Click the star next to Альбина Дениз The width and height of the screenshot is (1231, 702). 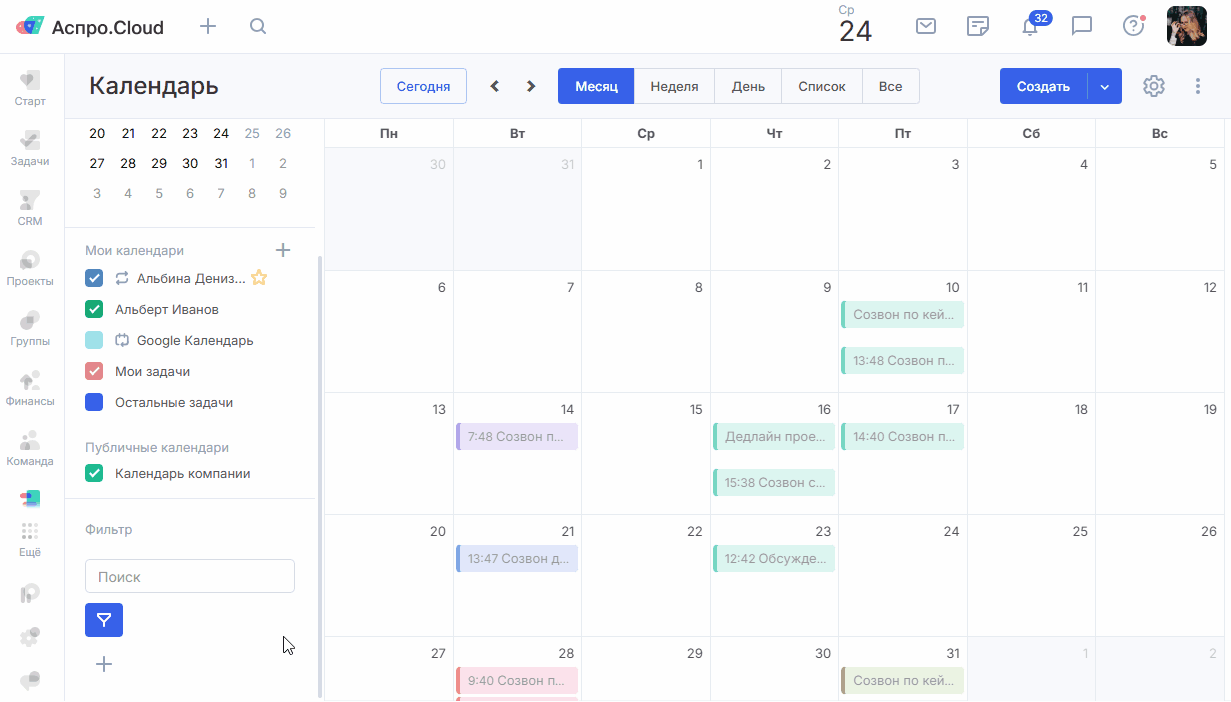(259, 278)
